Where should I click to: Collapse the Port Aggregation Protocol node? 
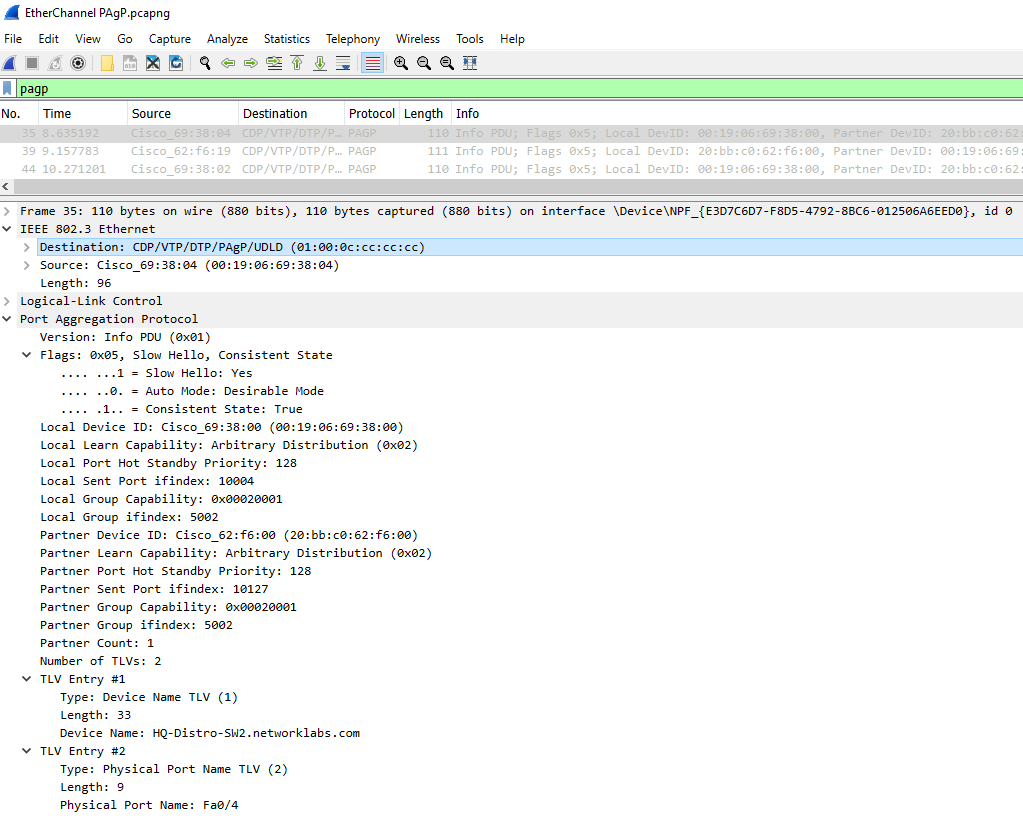point(7,319)
